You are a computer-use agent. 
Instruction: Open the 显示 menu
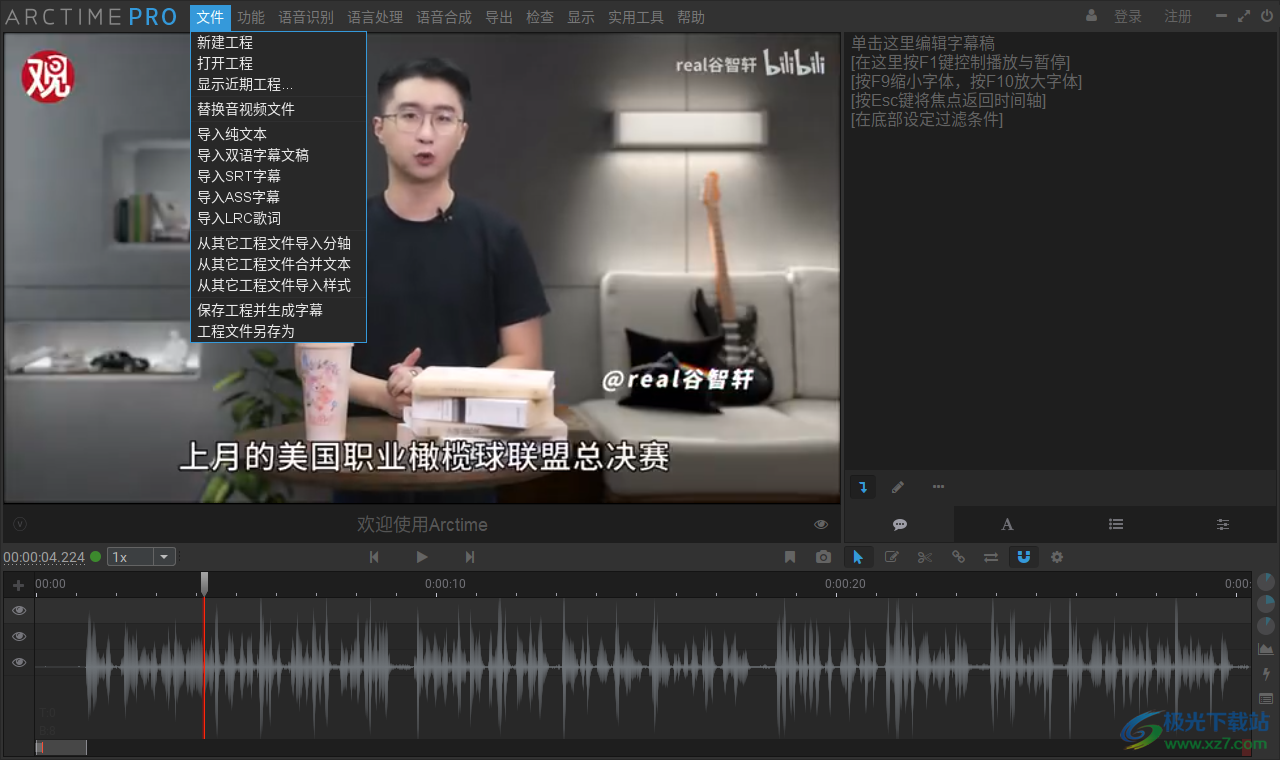point(581,17)
